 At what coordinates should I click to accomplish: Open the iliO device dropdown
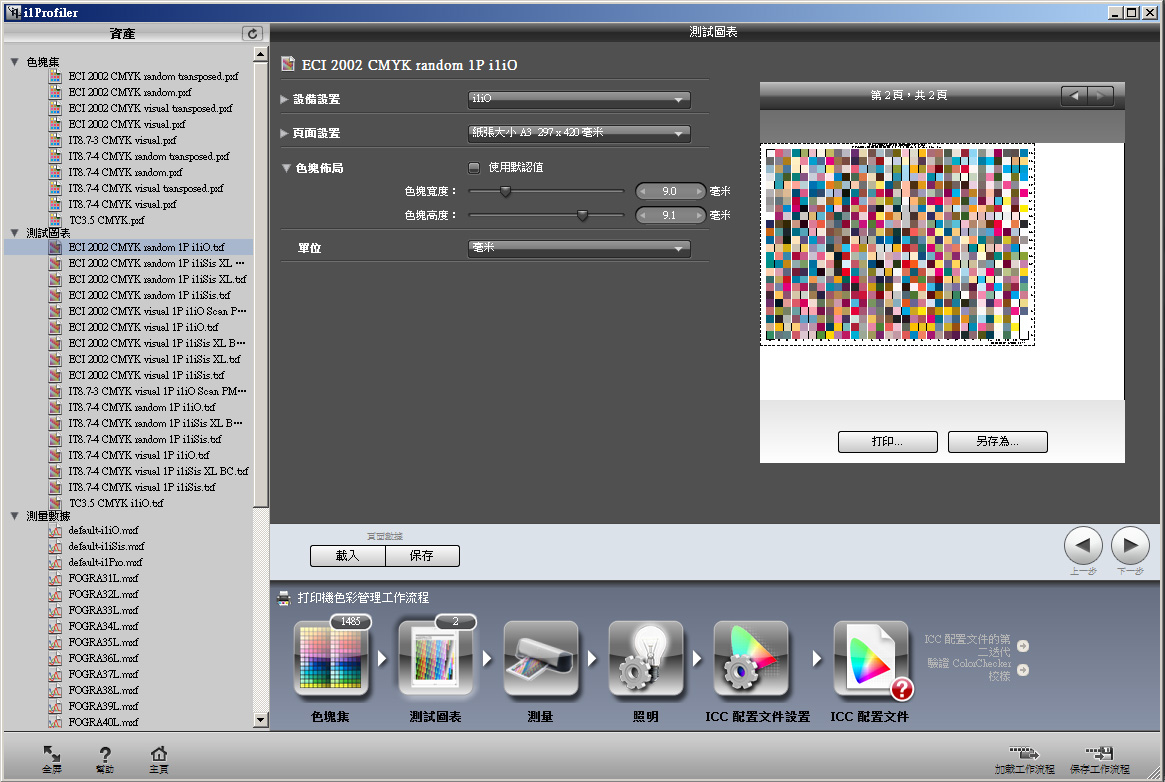(579, 99)
